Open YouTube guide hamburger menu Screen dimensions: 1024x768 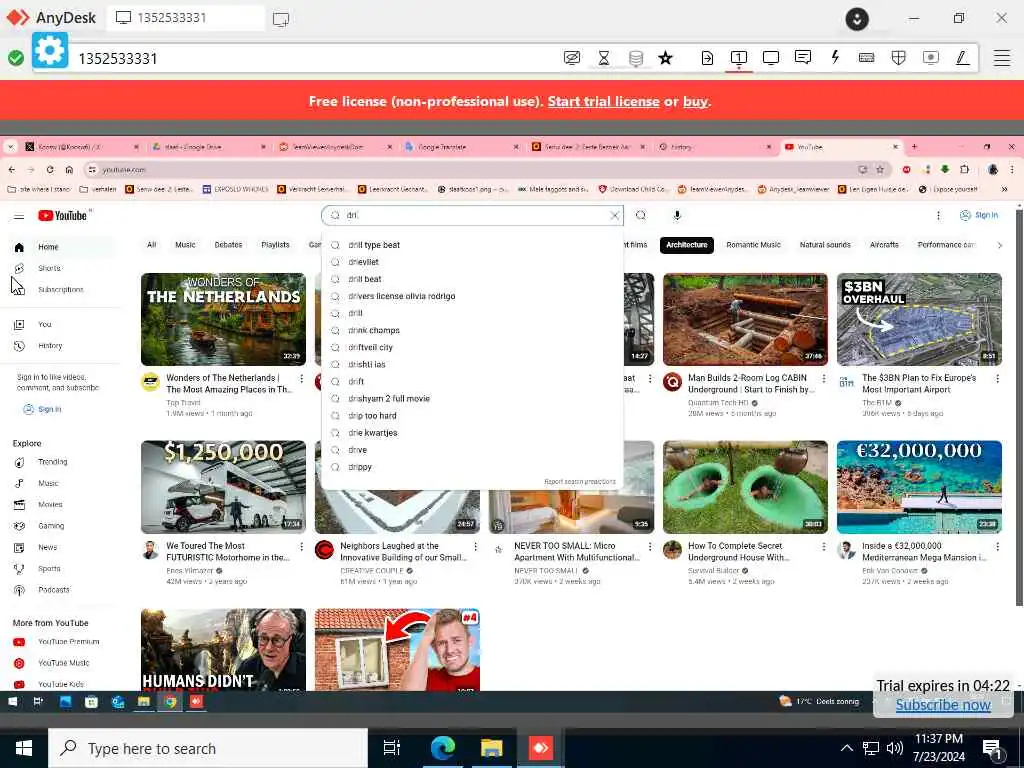tap(19, 216)
